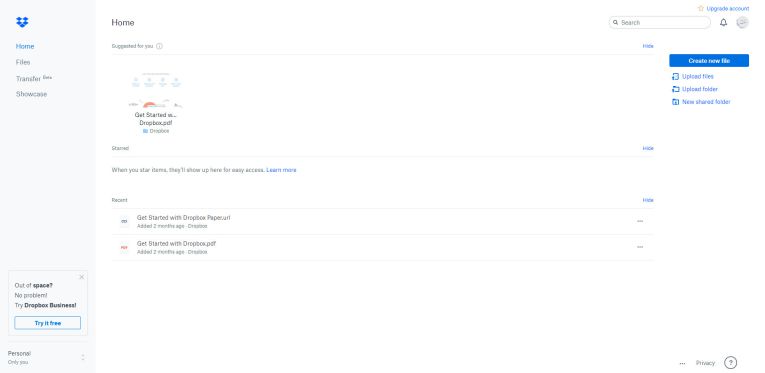The width and height of the screenshot is (765, 373).
Task: Click the New shared folder link
Action: pyautogui.click(x=706, y=102)
